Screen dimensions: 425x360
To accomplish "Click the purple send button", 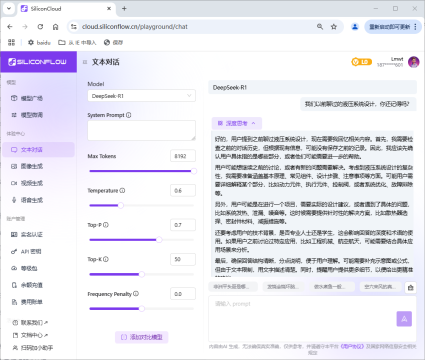I will point(404,319).
